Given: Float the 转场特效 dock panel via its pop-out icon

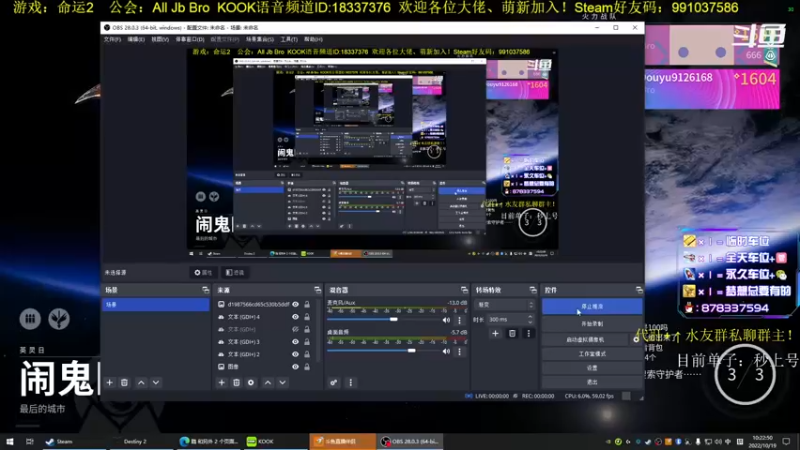Looking at the screenshot, I should tap(533, 290).
